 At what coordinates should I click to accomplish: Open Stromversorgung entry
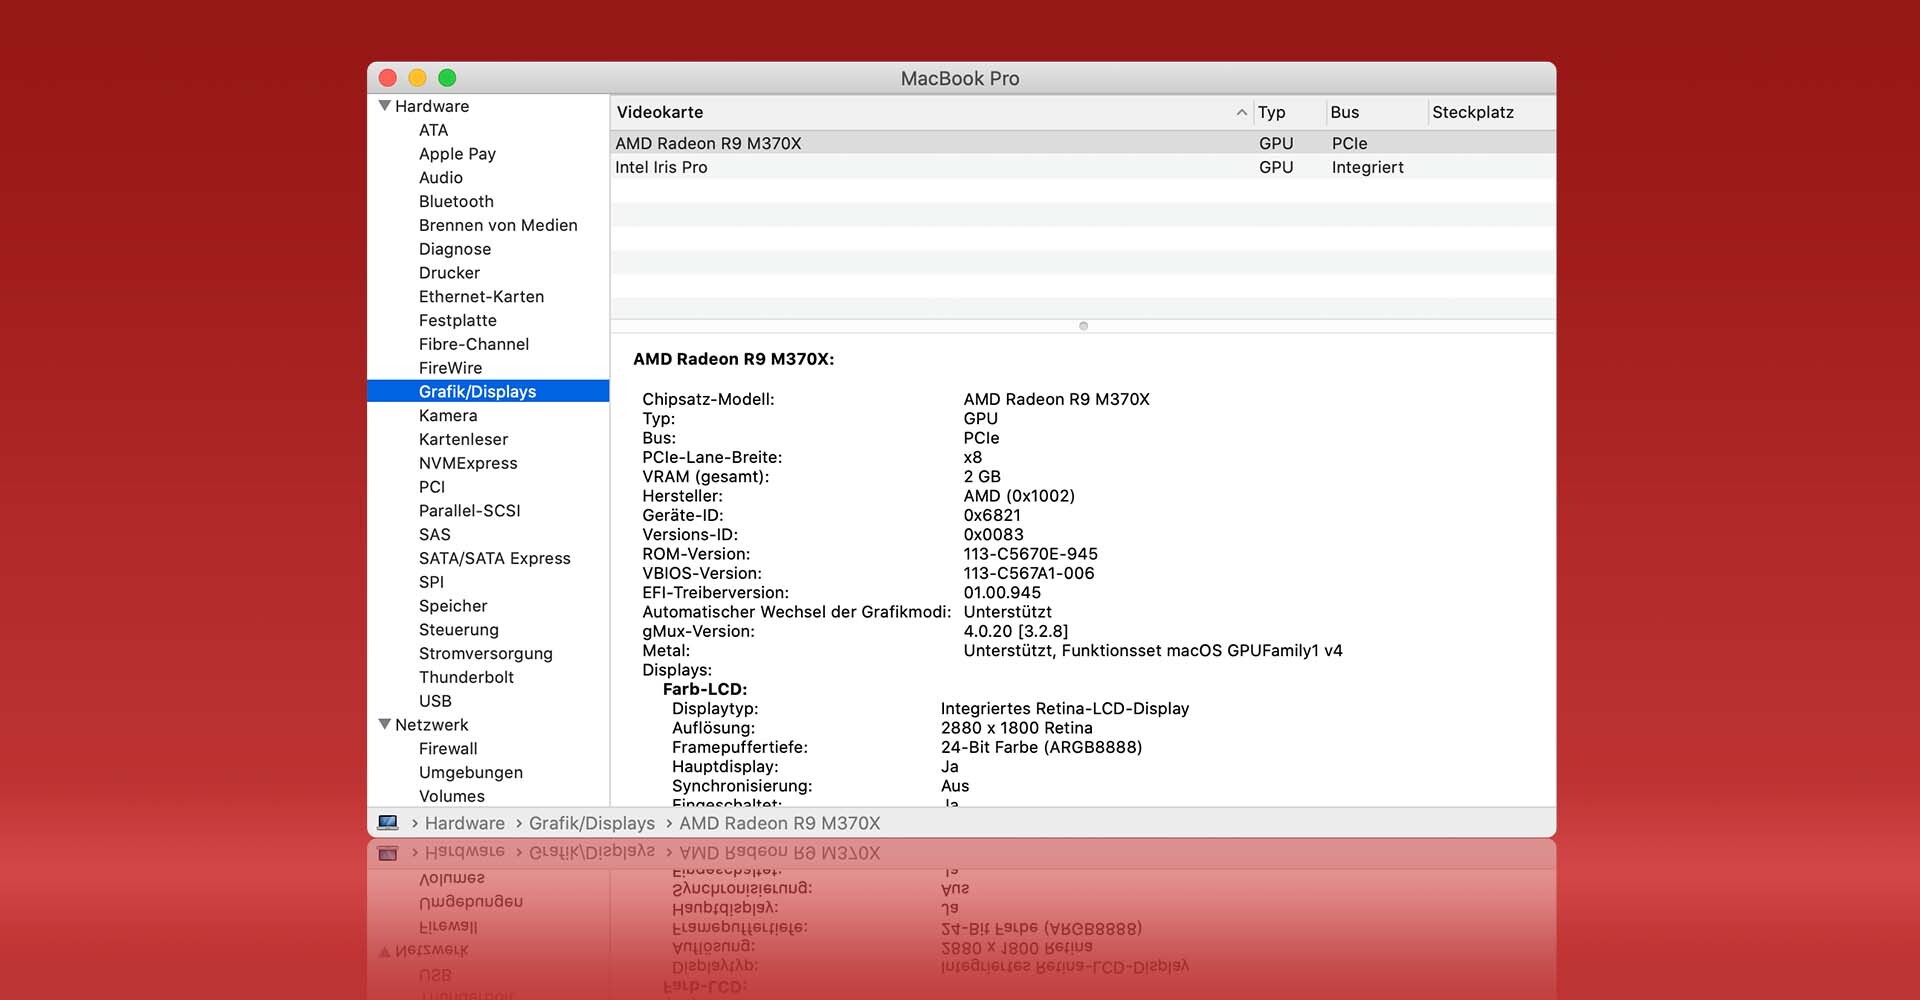click(485, 653)
